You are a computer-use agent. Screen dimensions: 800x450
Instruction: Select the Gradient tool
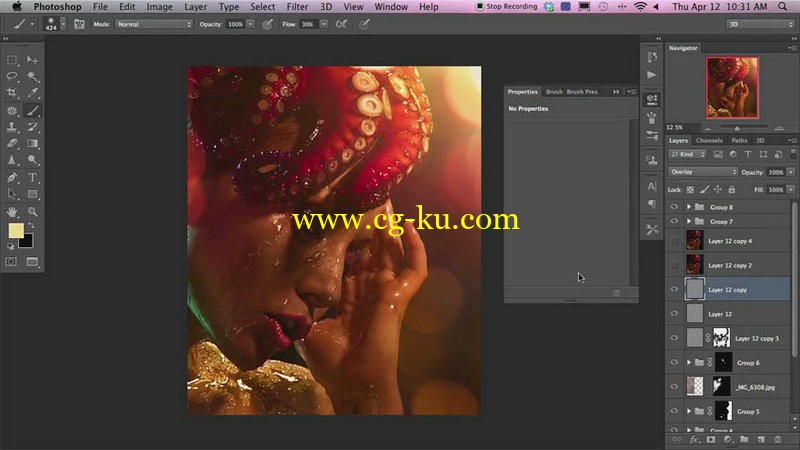click(33, 143)
